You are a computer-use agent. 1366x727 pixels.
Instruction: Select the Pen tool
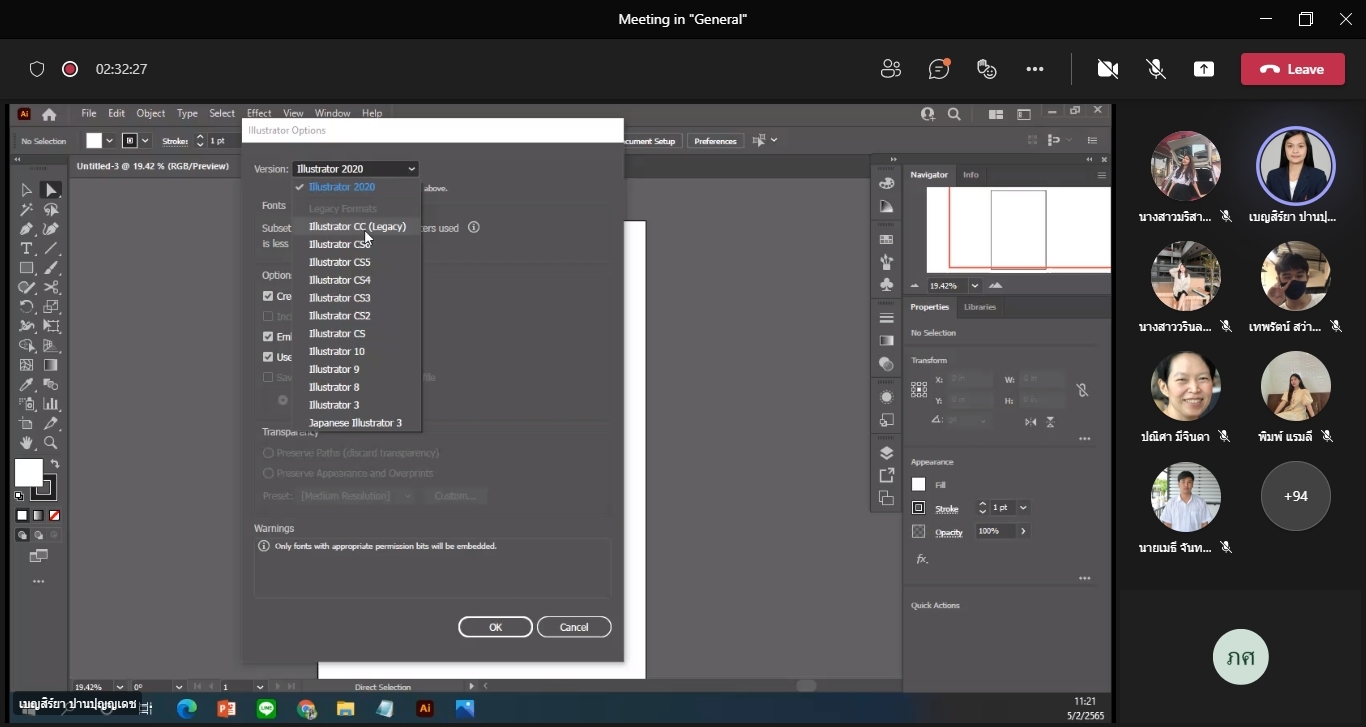[27, 229]
